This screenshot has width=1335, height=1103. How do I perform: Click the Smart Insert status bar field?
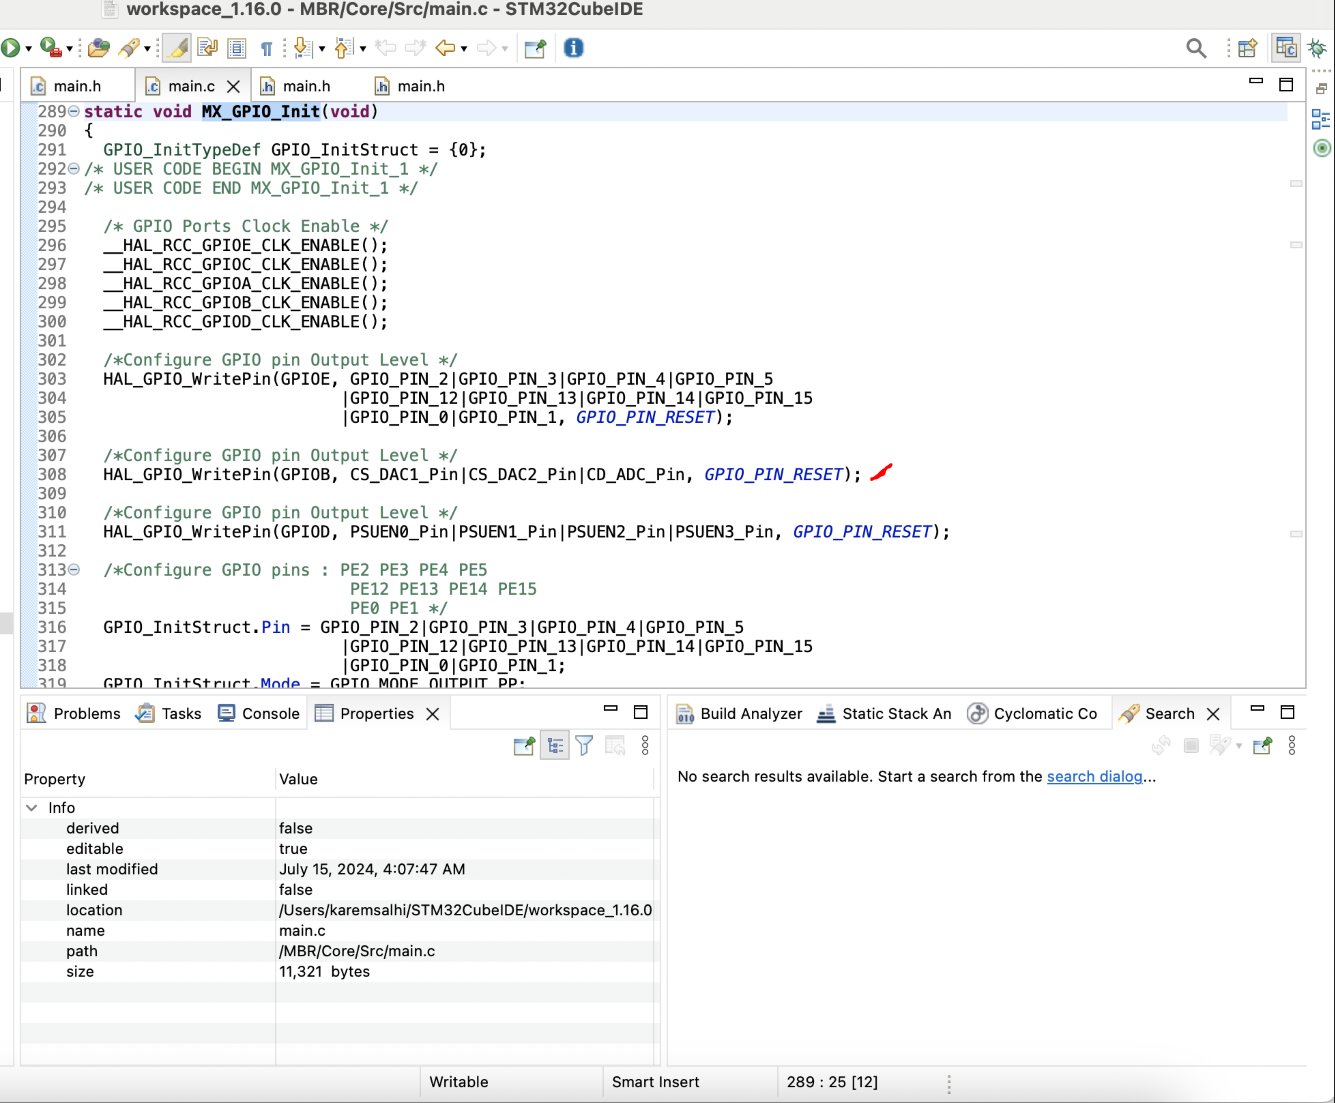click(x=655, y=1081)
